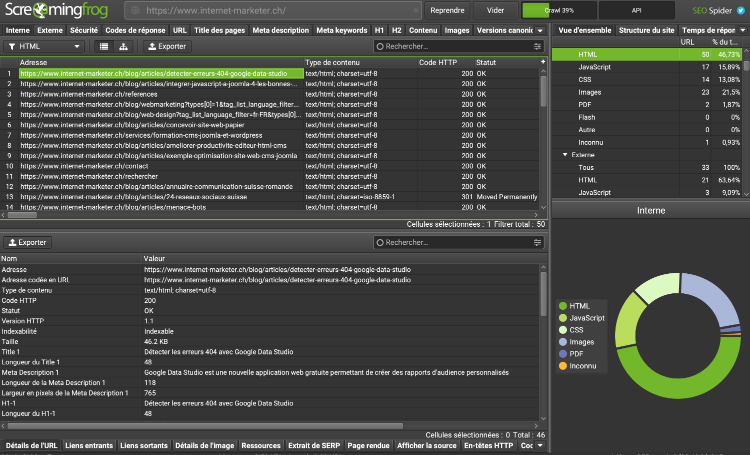This screenshot has width=750, height=455.
Task: Open Afficher la source tab
Action: [x=427, y=445]
